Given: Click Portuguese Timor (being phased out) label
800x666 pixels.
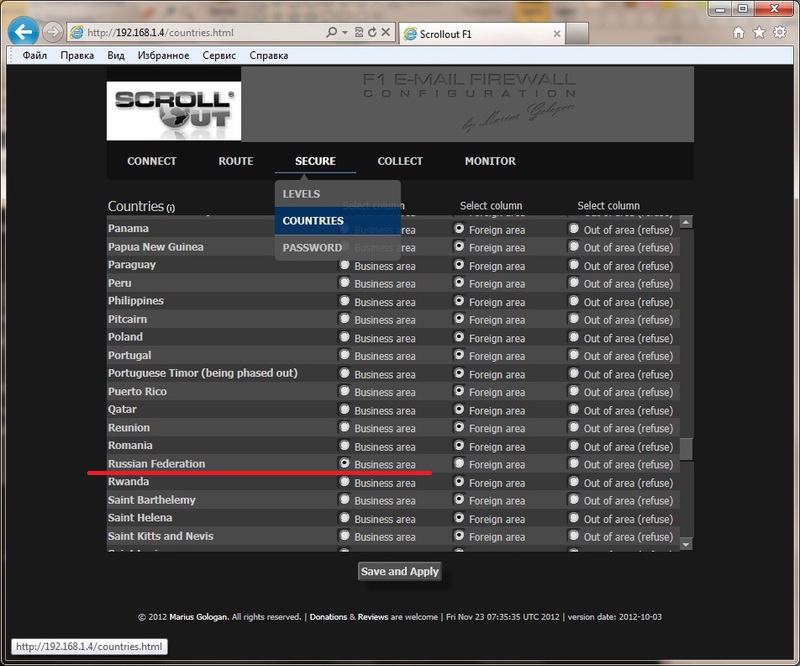Looking at the screenshot, I should (203, 373).
